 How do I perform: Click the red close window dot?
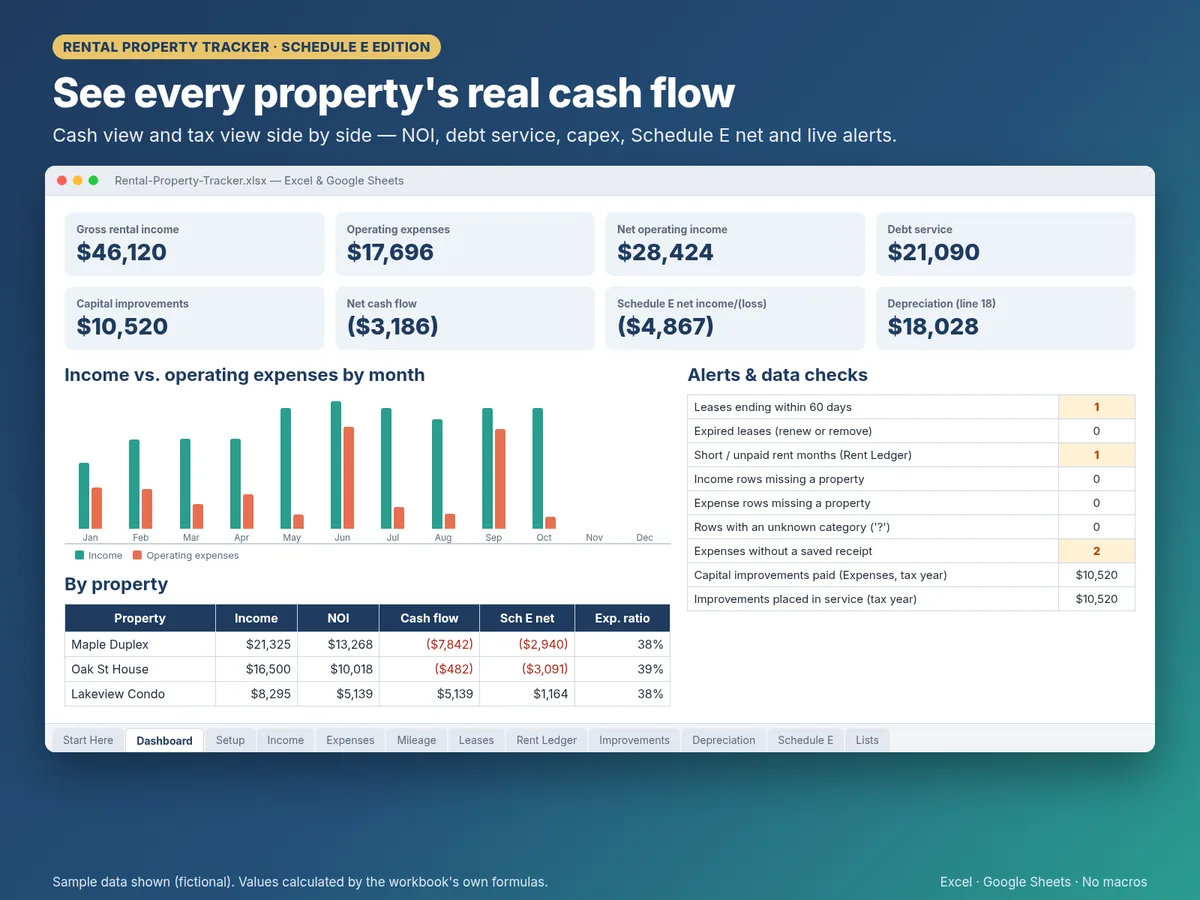click(62, 181)
